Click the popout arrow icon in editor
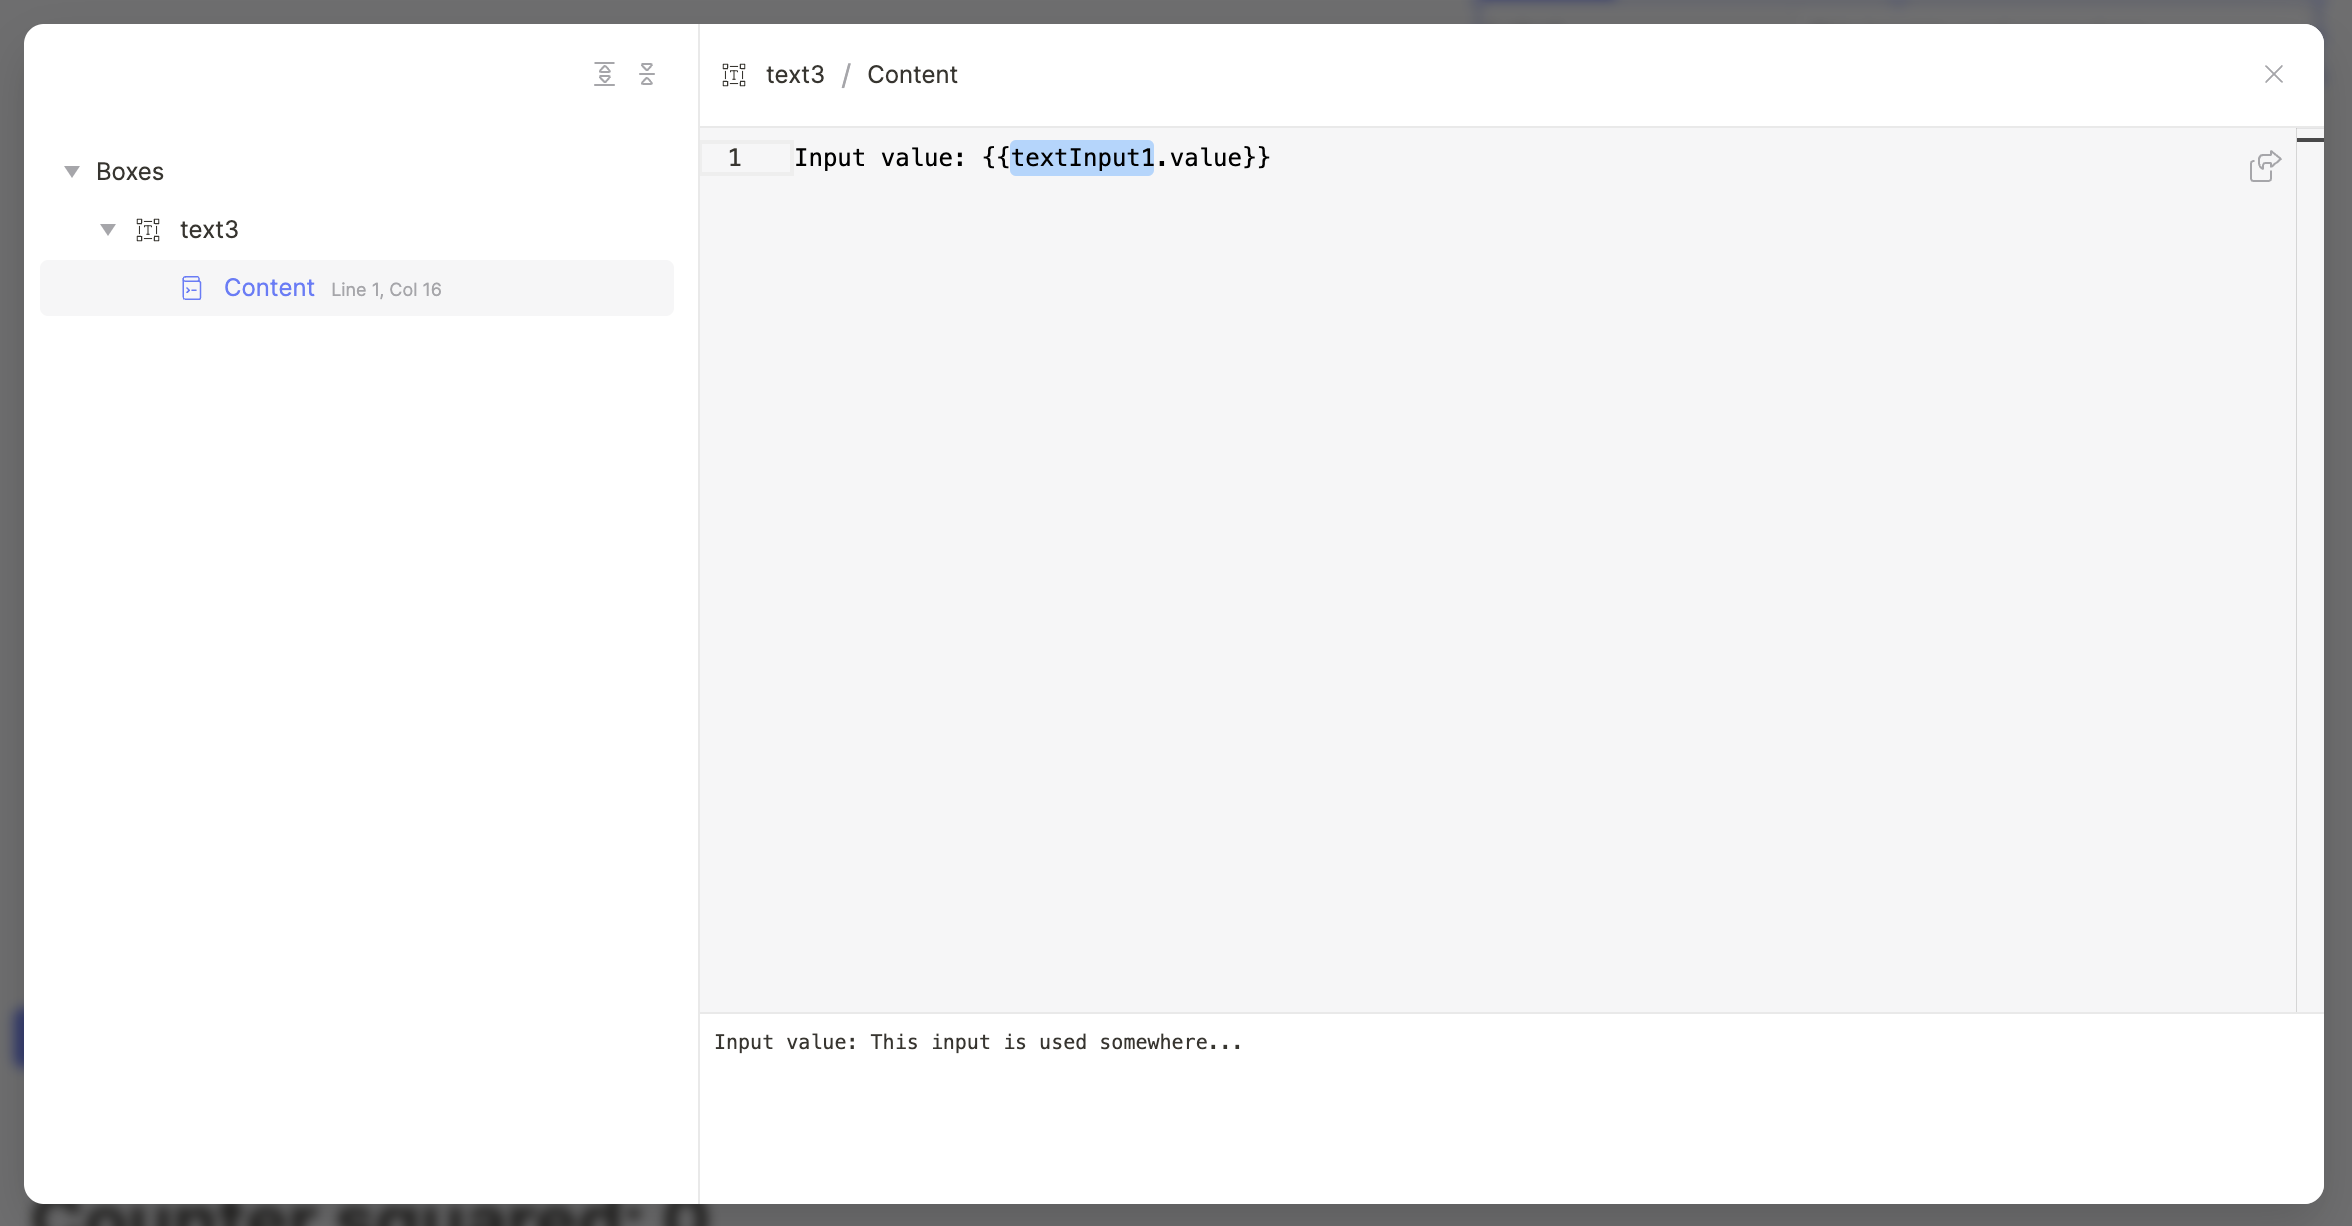Screen dimensions: 2352x1226 [2264, 166]
